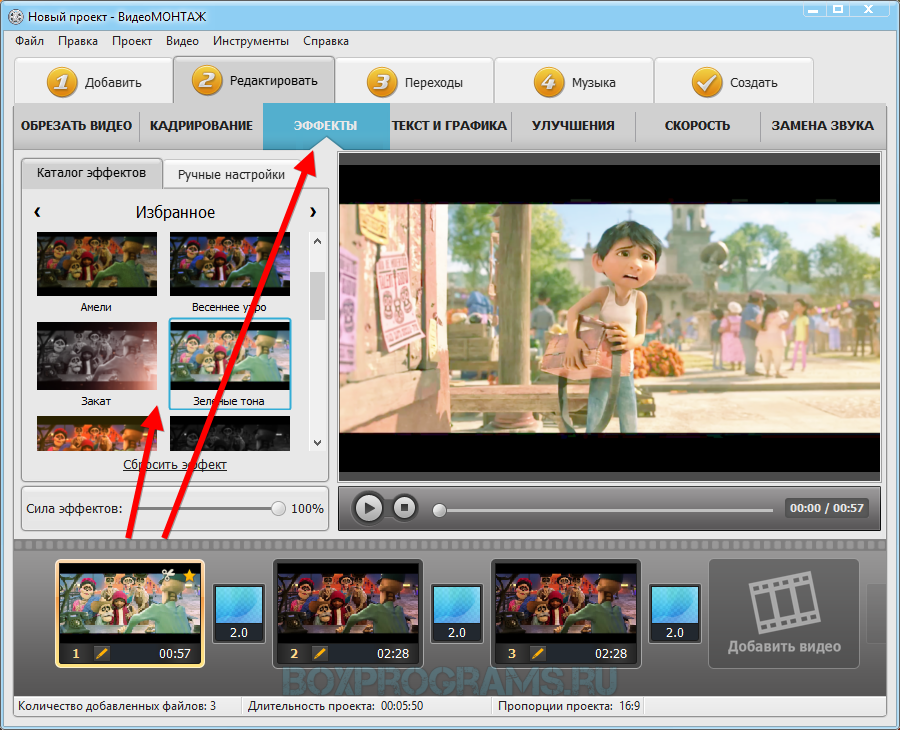Click the Сбросить эффект link
Image resolution: width=900 pixels, height=730 pixels.
click(x=175, y=465)
